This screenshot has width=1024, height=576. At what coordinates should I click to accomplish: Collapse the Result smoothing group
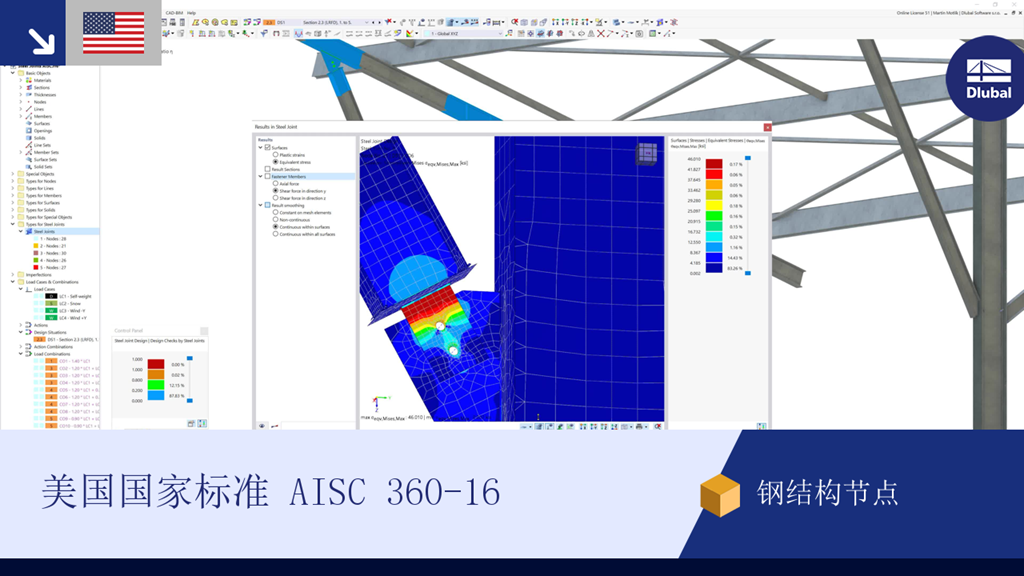tap(261, 205)
